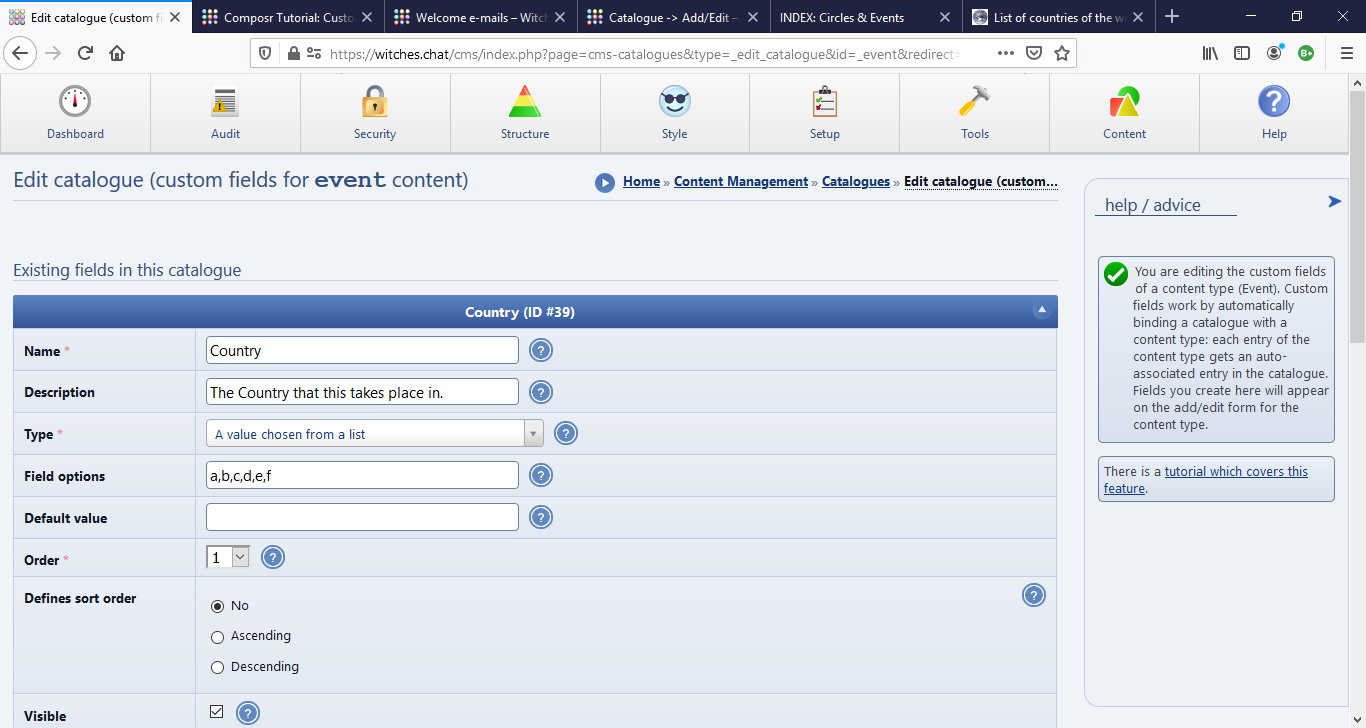Open the Style section icon
Image resolution: width=1366 pixels, height=728 pixels.
click(675, 113)
